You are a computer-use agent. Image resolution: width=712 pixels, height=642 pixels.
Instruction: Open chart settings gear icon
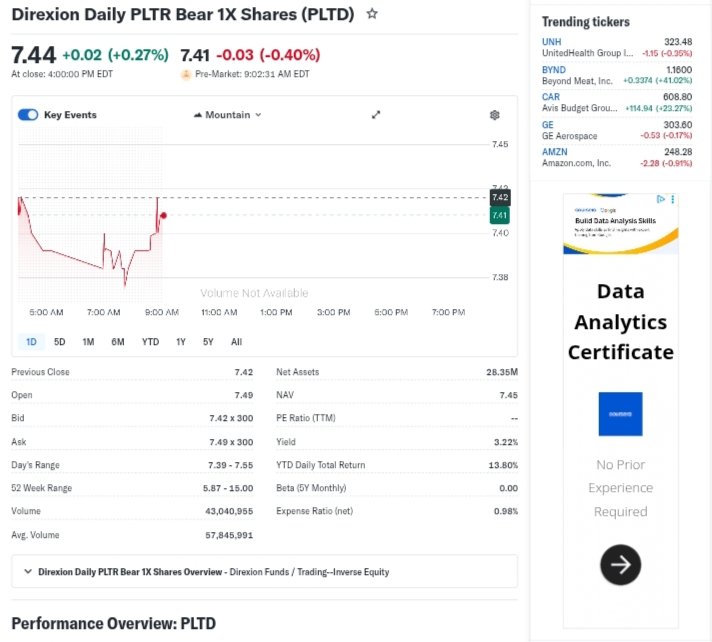(495, 115)
